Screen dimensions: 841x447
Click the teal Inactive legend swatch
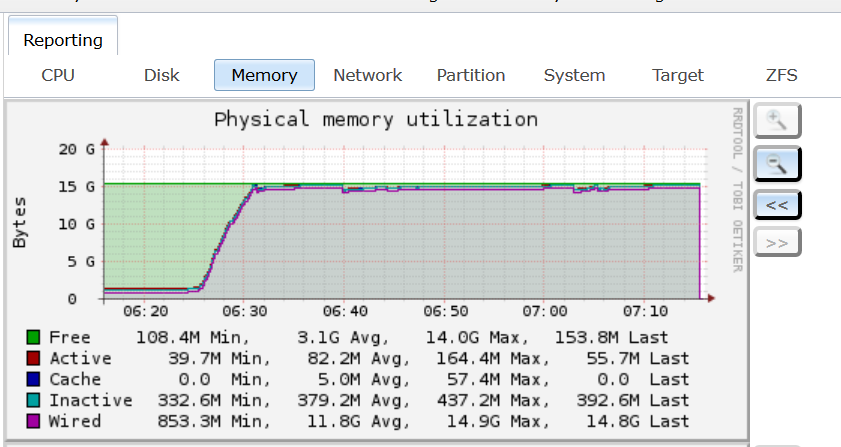pyautogui.click(x=33, y=400)
